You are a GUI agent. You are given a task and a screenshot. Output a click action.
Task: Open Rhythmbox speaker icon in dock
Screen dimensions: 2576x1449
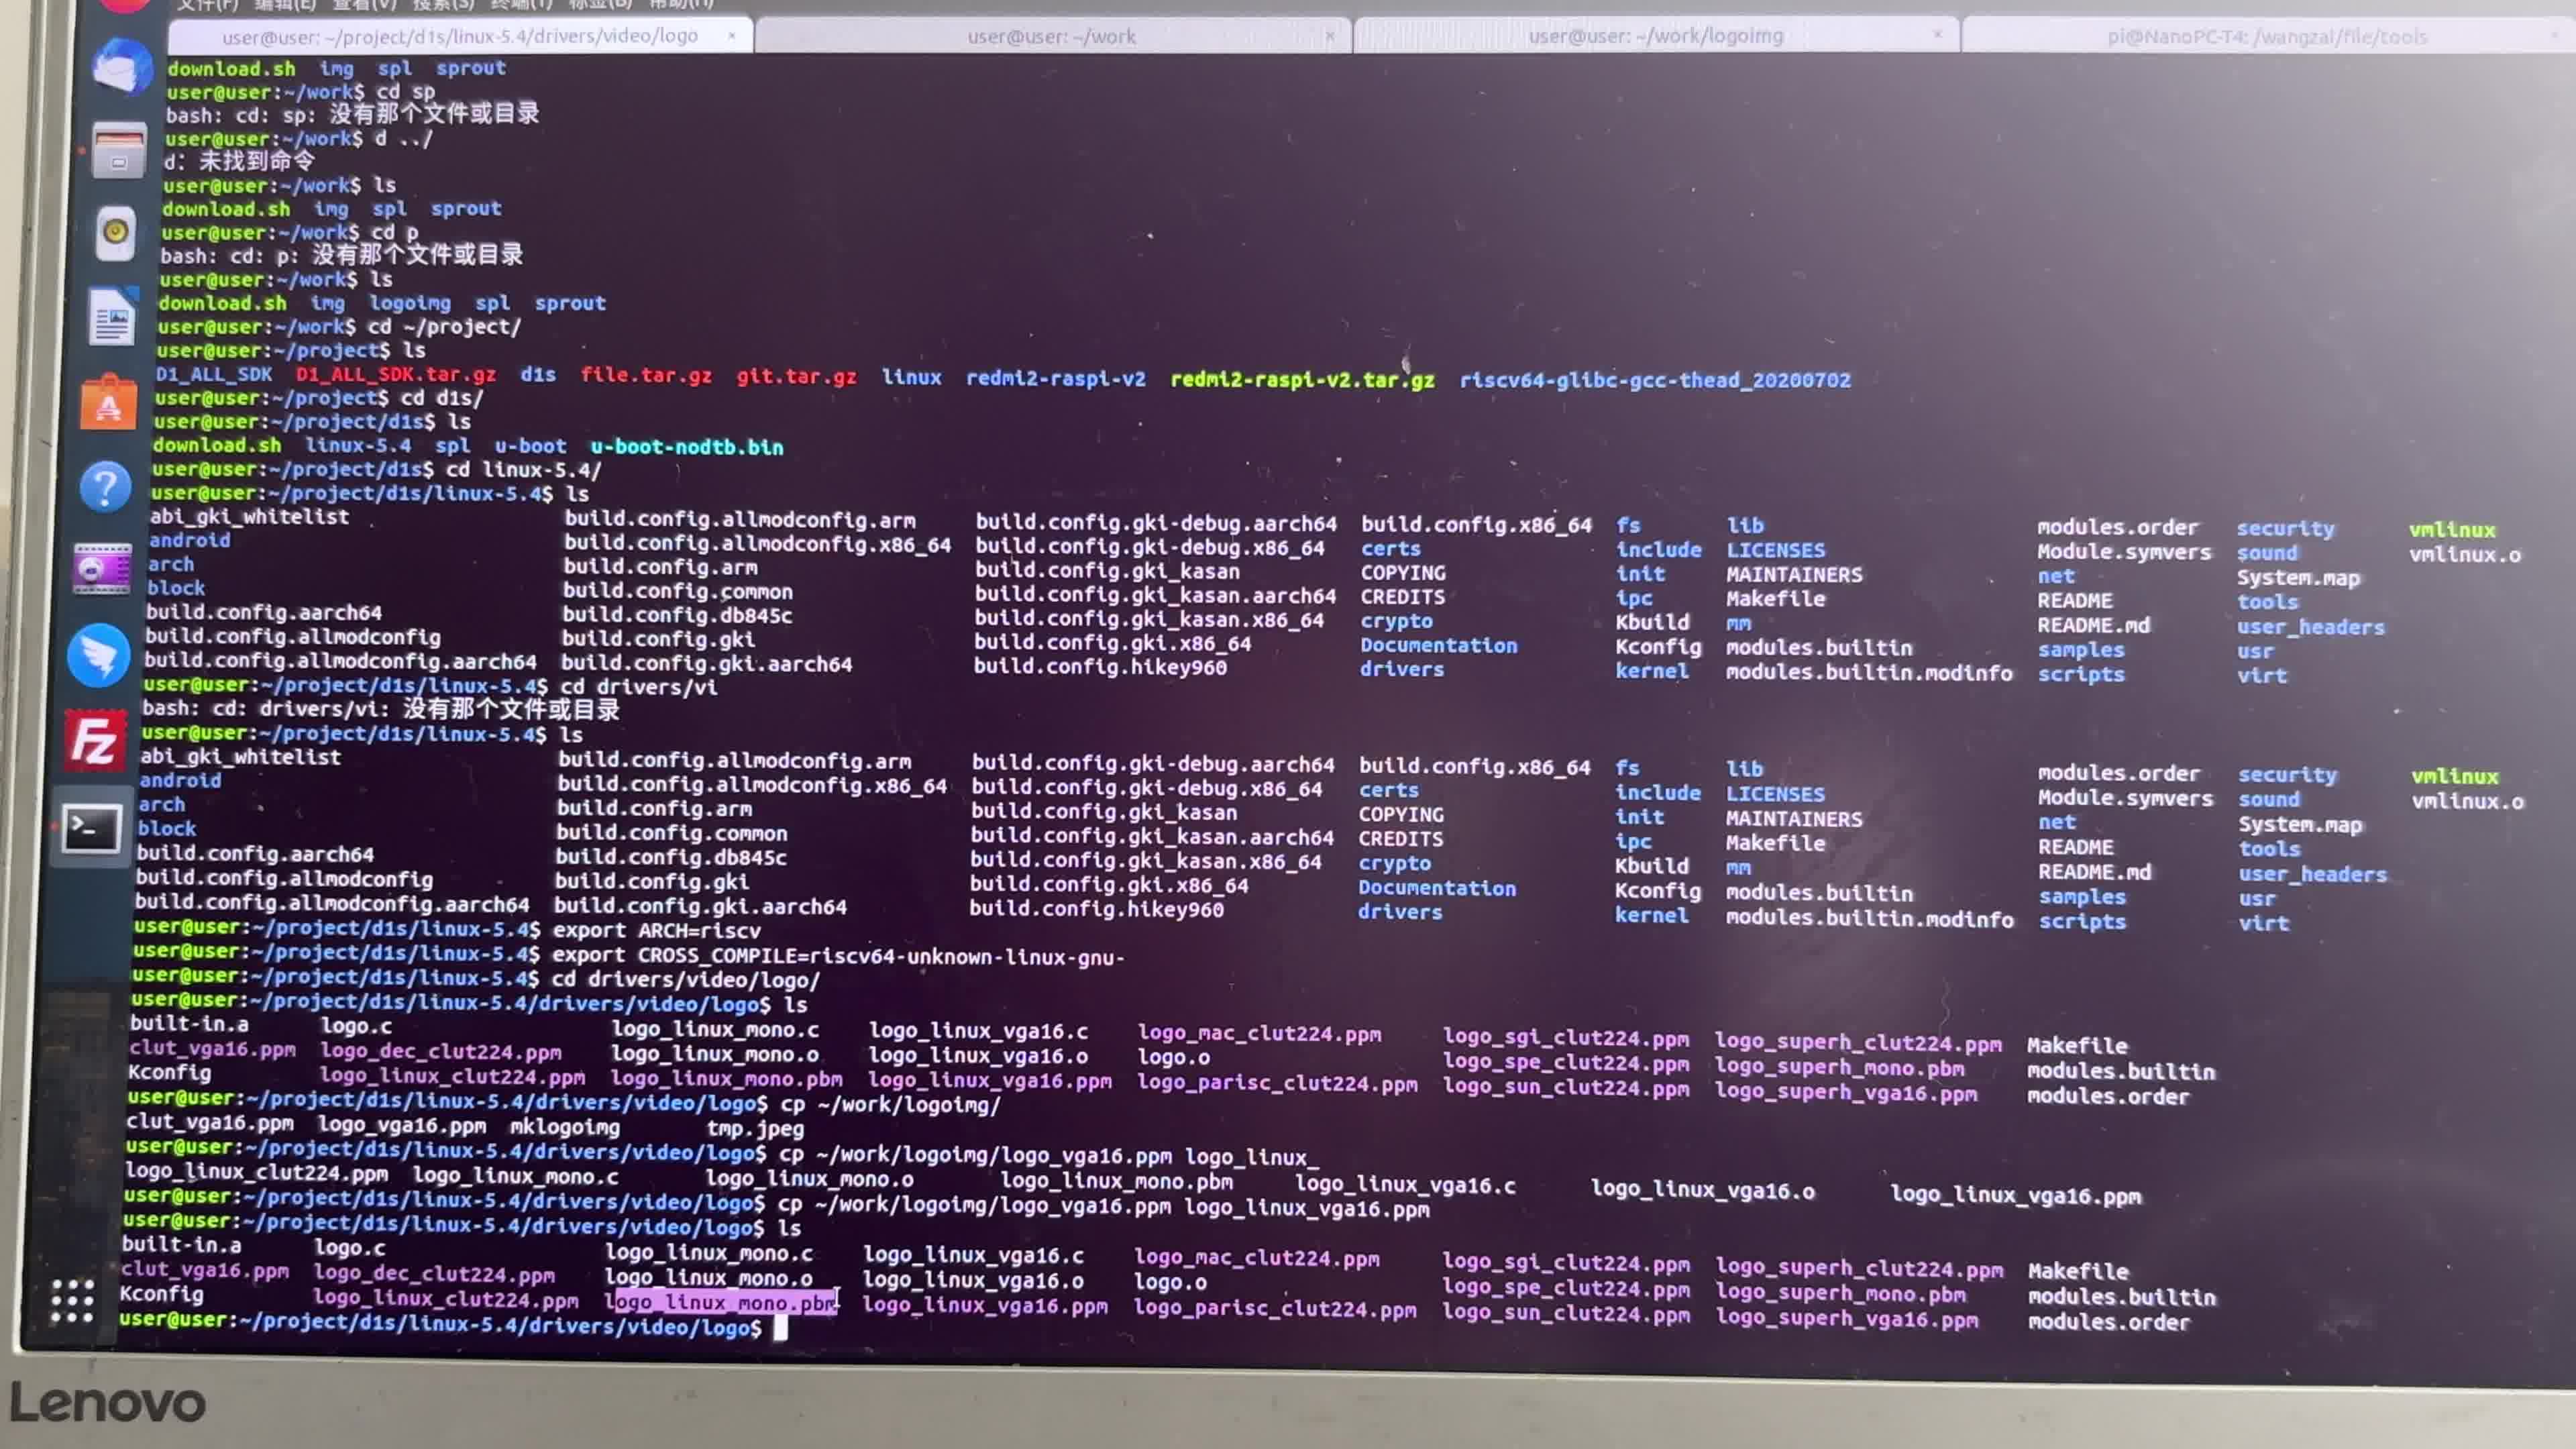pyautogui.click(x=116, y=233)
